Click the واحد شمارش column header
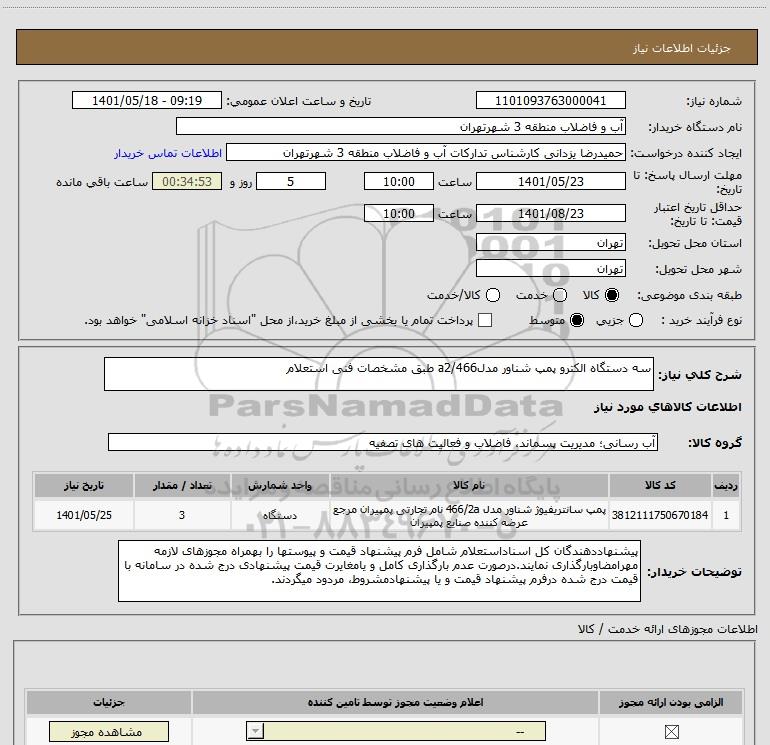Image resolution: width=770 pixels, height=745 pixels. click(279, 485)
